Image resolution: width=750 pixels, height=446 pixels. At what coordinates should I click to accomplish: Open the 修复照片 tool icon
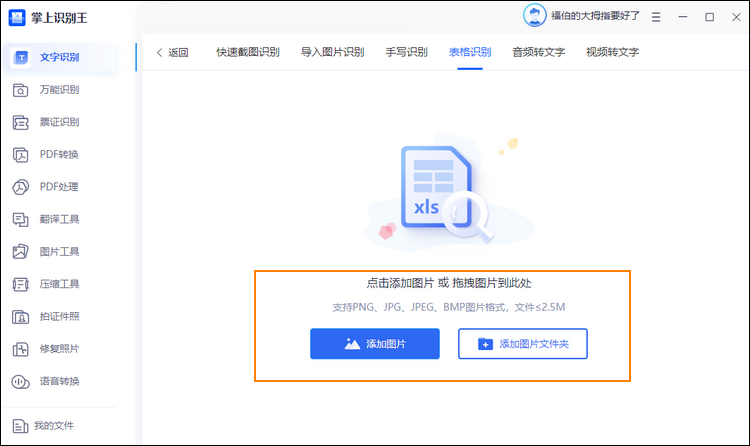tap(20, 349)
